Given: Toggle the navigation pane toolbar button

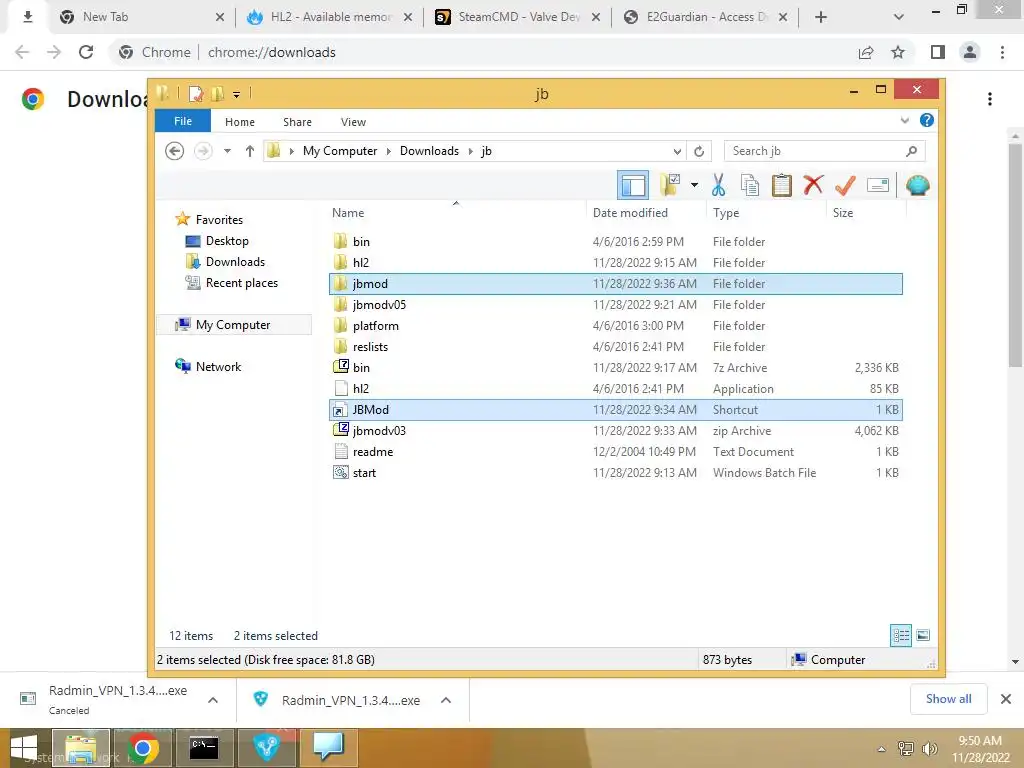Looking at the screenshot, I should tap(632, 185).
